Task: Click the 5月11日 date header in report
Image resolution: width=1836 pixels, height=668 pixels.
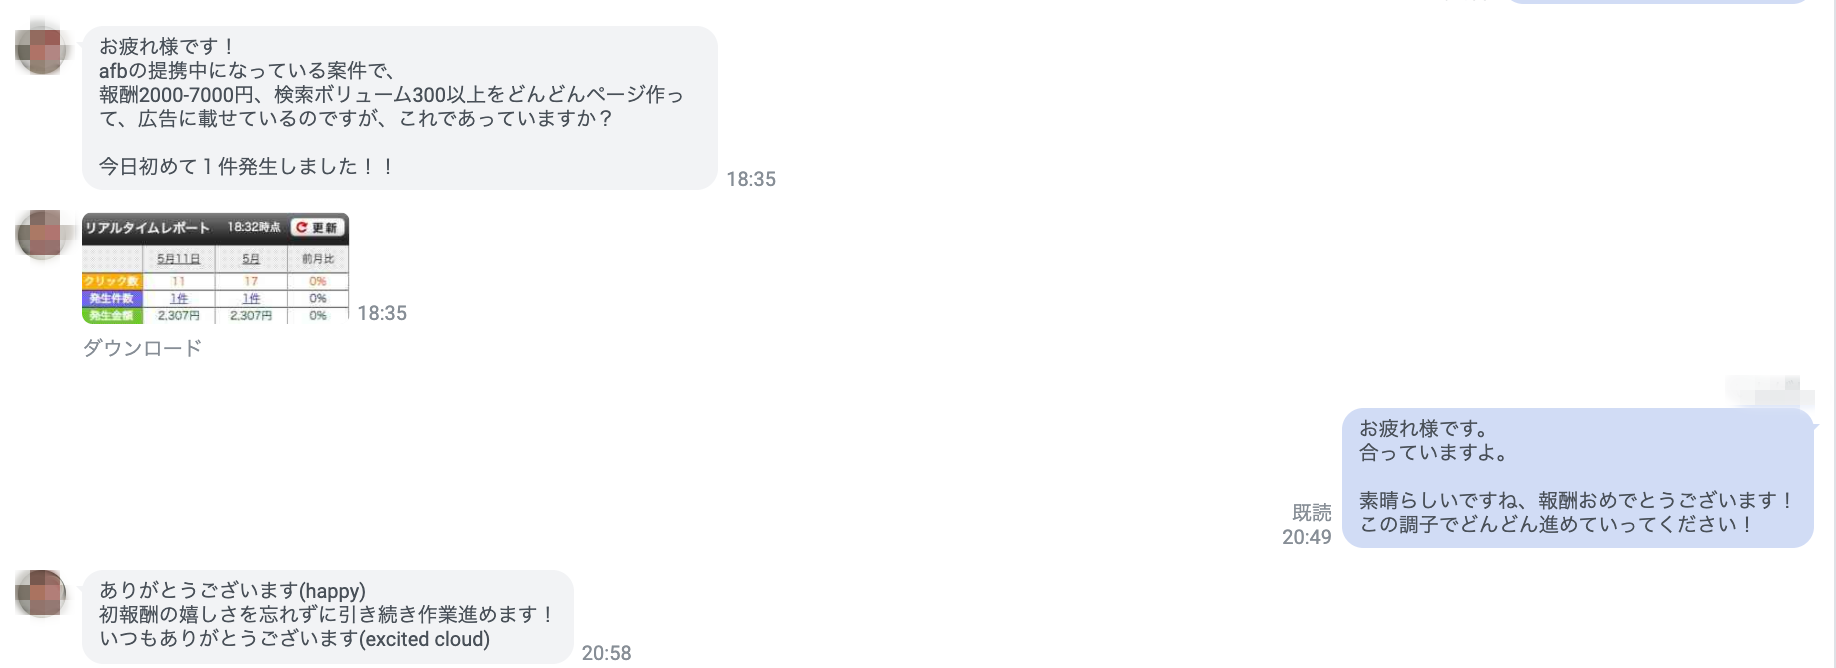Action: (178, 259)
